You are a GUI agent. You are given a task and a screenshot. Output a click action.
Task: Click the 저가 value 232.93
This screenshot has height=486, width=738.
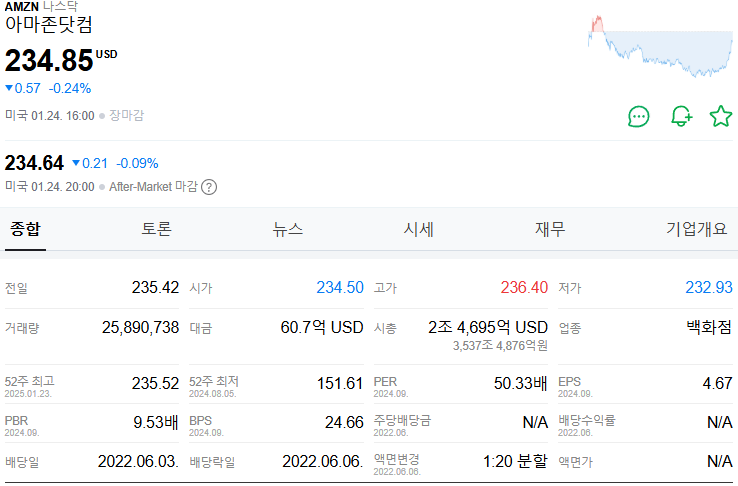point(709,287)
